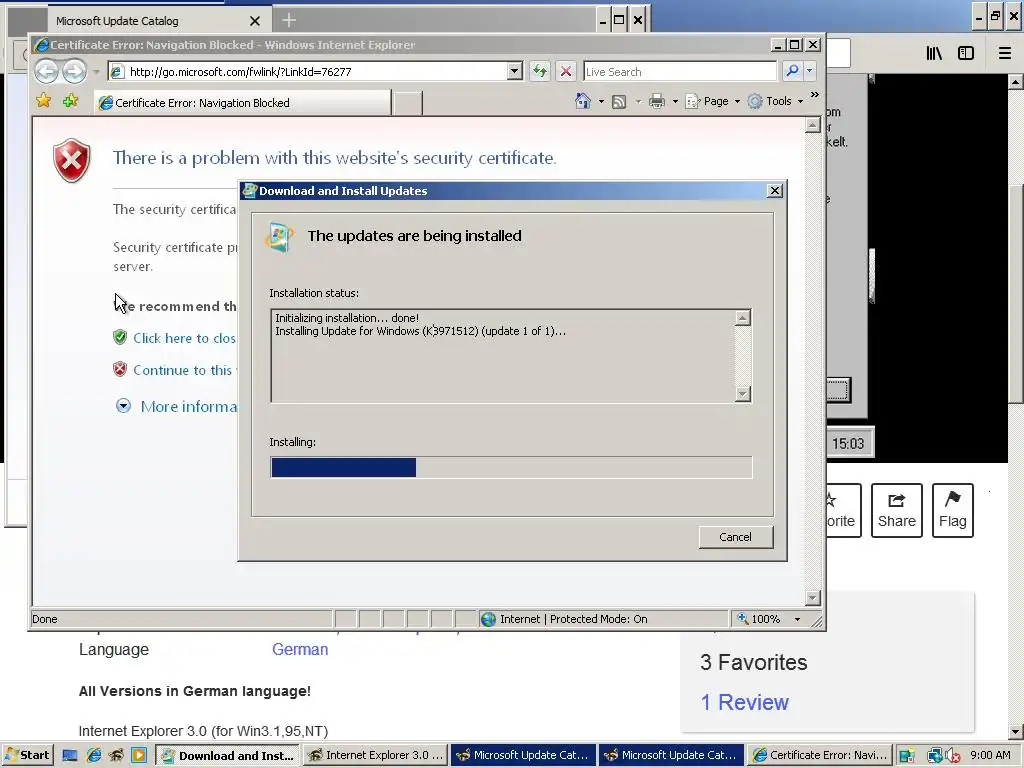Click the 9:00 AM taskbar clock
1024x768 pixels.
click(990, 755)
